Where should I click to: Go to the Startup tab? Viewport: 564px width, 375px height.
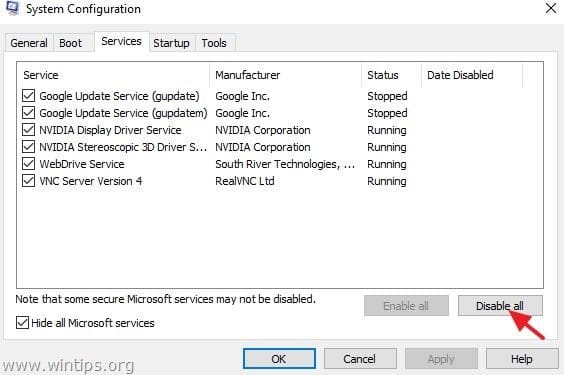coord(171,43)
